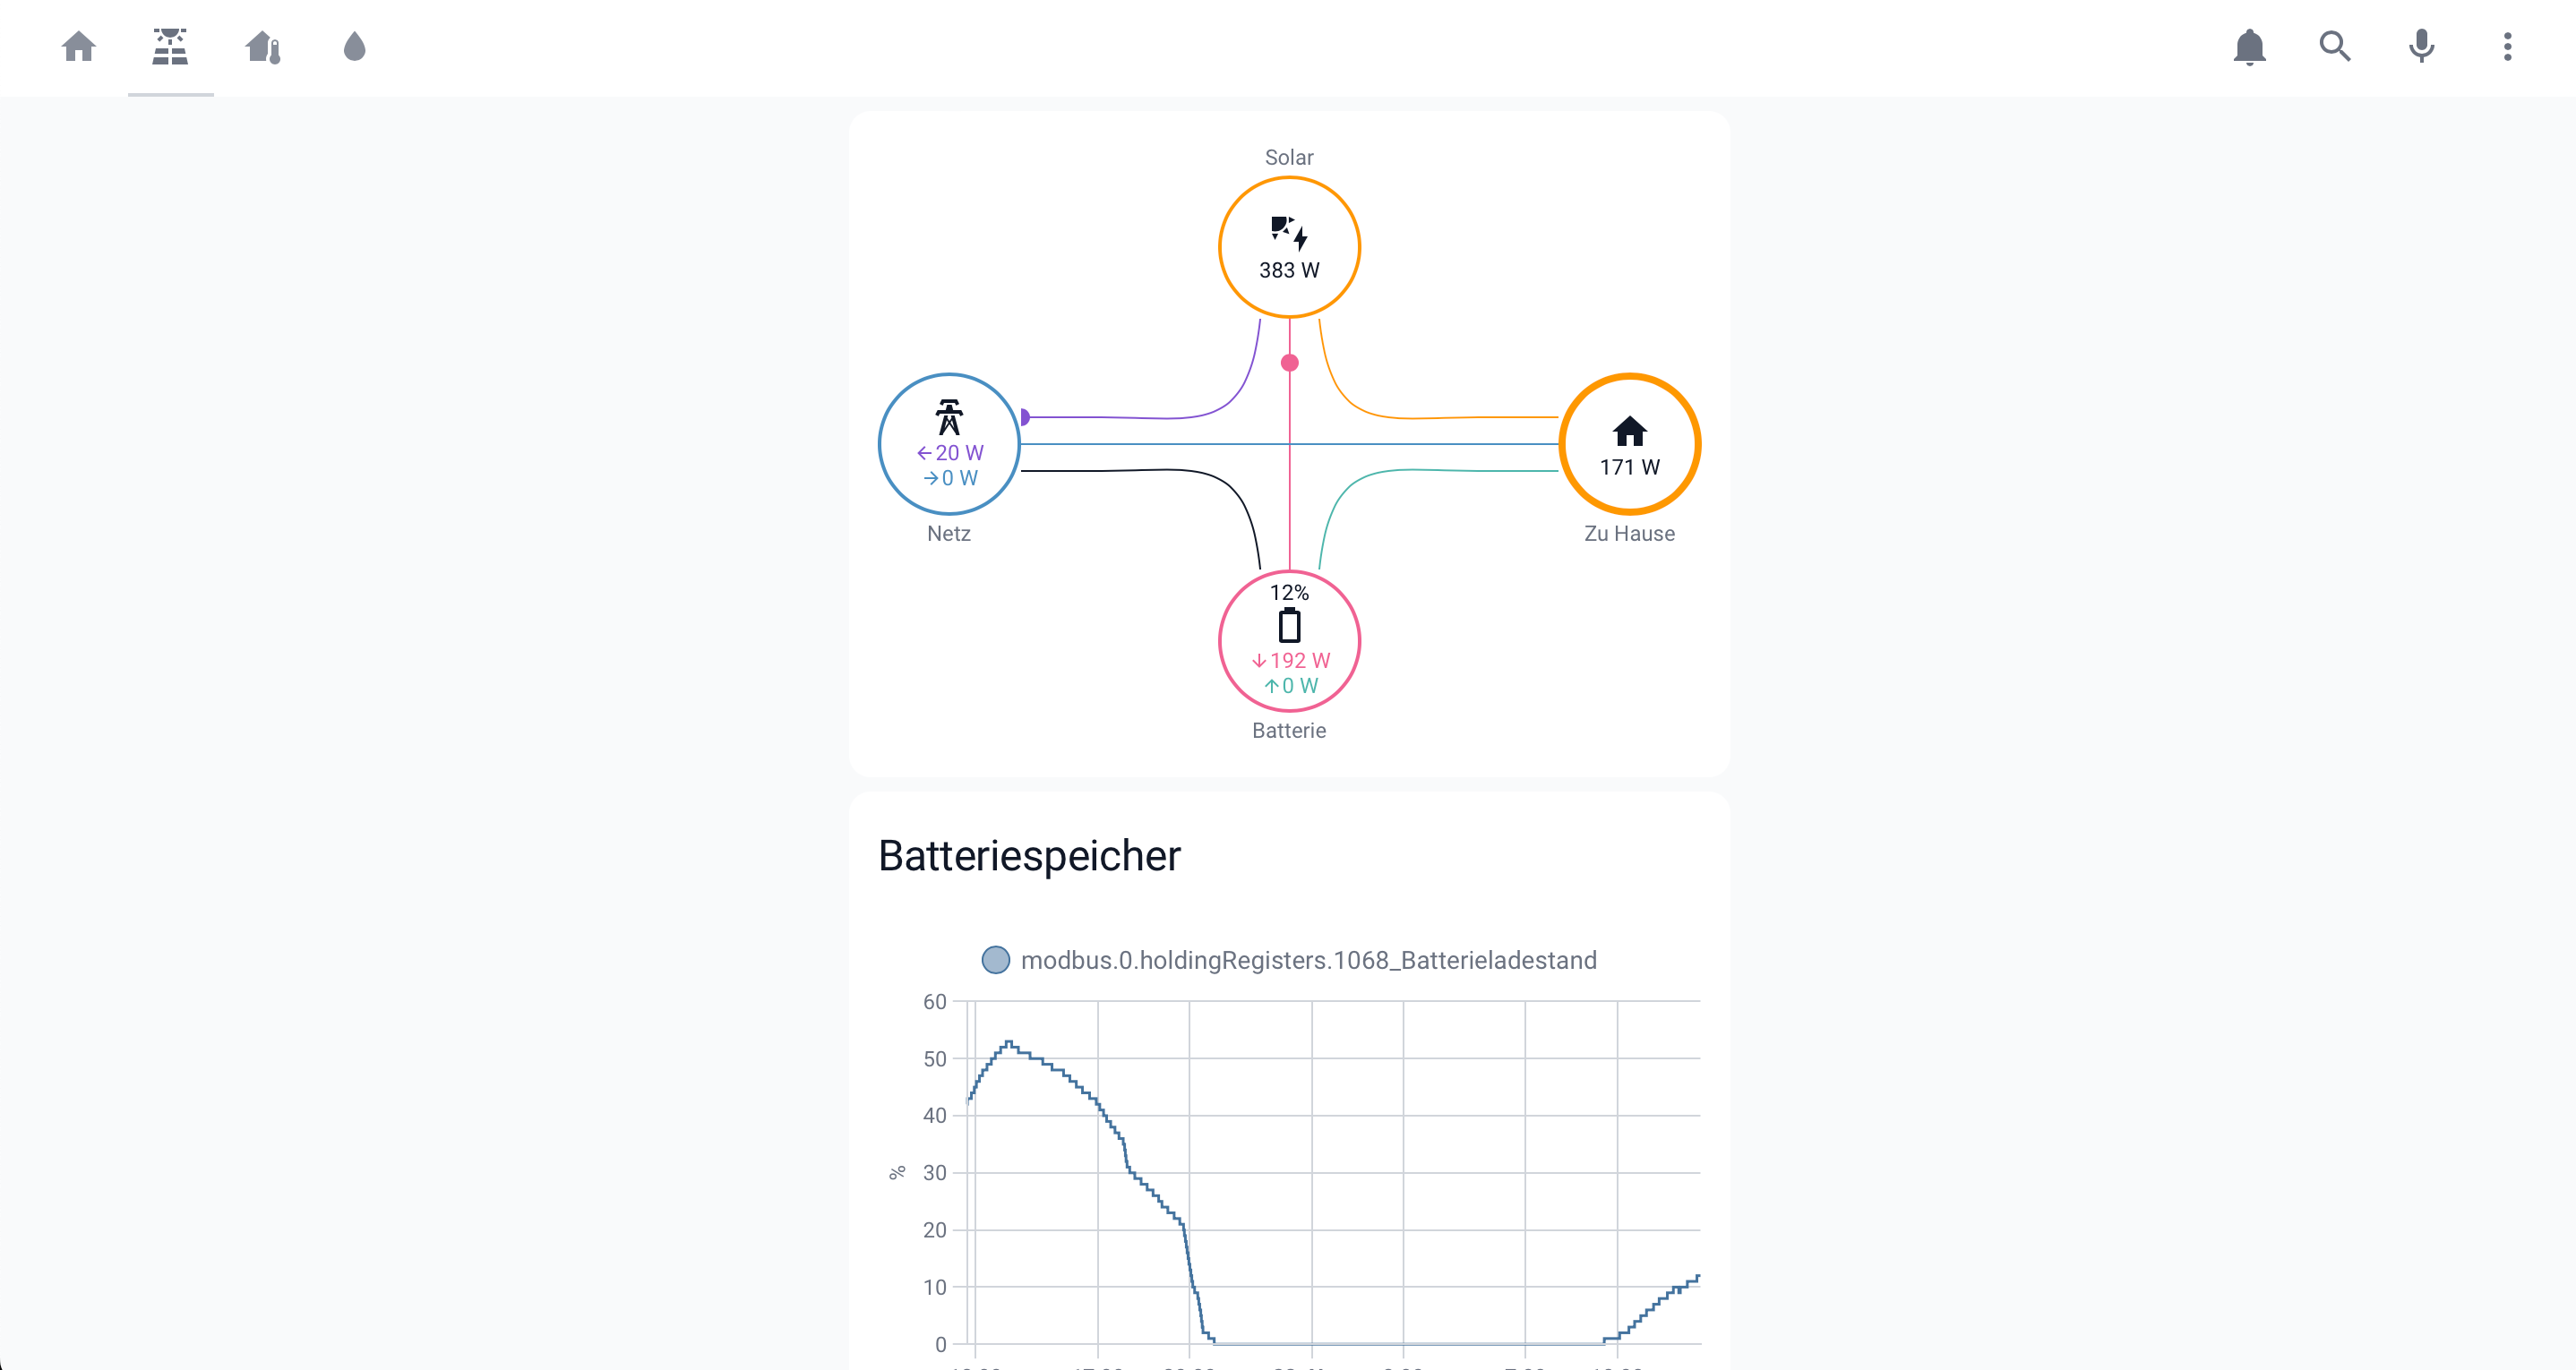The width and height of the screenshot is (2576, 1370).
Task: Click the search magnifier icon
Action: [x=2335, y=47]
